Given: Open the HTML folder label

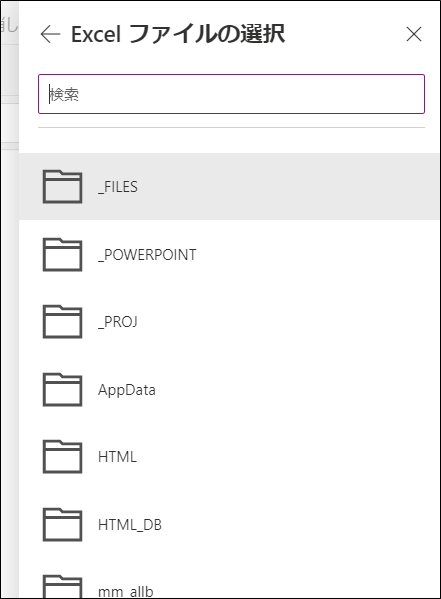Looking at the screenshot, I should point(117,457).
